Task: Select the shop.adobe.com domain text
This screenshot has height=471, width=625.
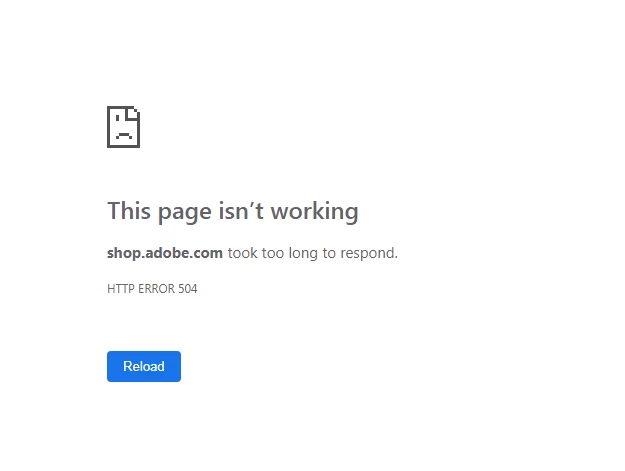Action: pos(165,253)
